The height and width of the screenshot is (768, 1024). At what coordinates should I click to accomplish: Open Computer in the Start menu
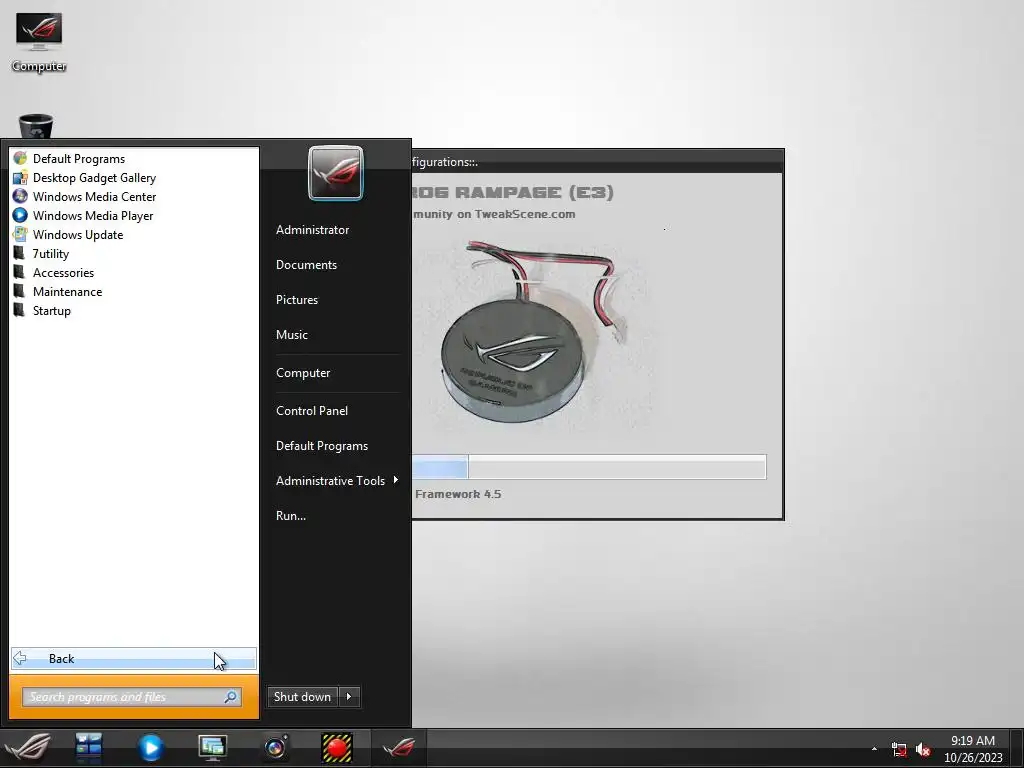click(303, 373)
